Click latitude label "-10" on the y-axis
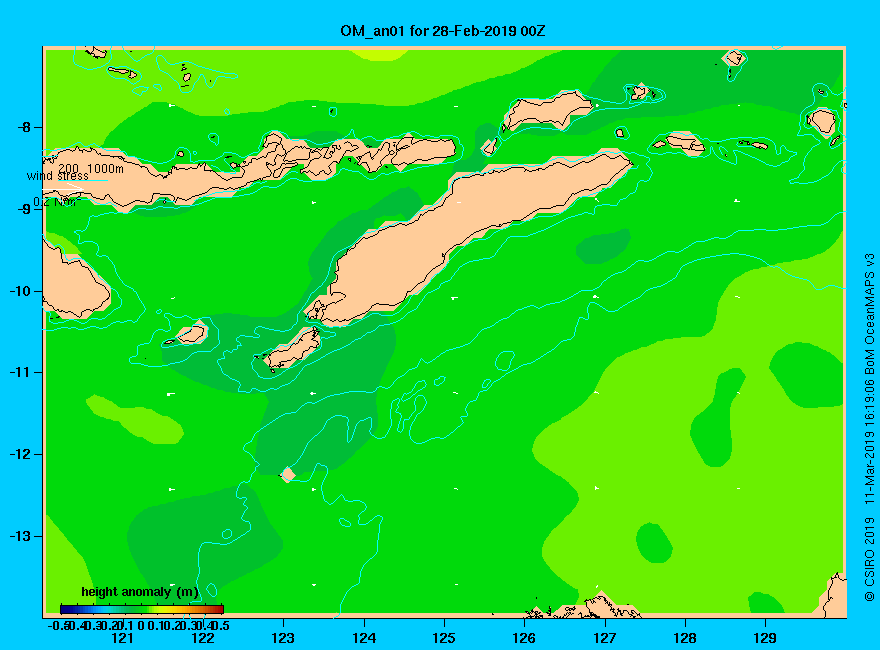This screenshot has width=880, height=650. (21, 291)
